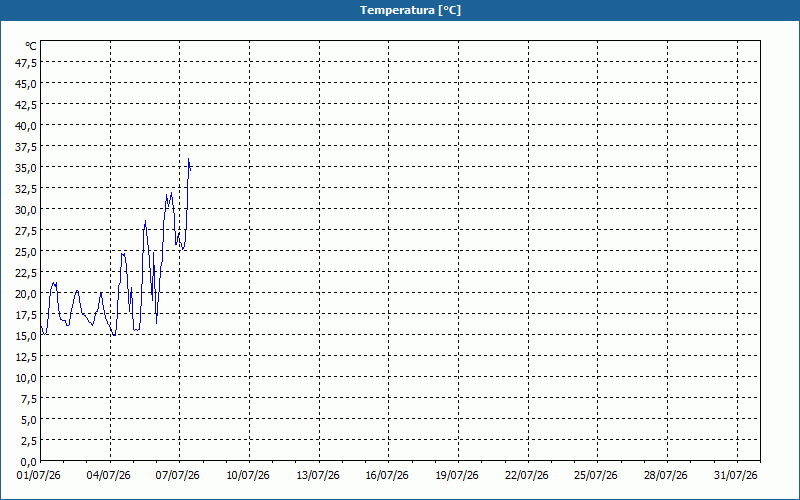Click the 31/07/26 date label
800x500 pixels.
(736, 476)
